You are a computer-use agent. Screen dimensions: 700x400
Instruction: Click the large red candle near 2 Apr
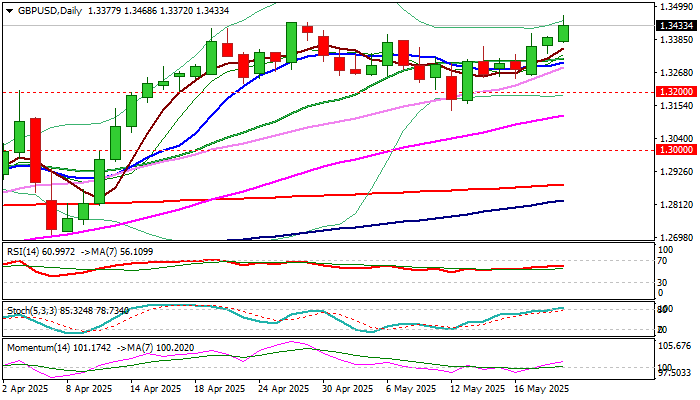pos(35,150)
